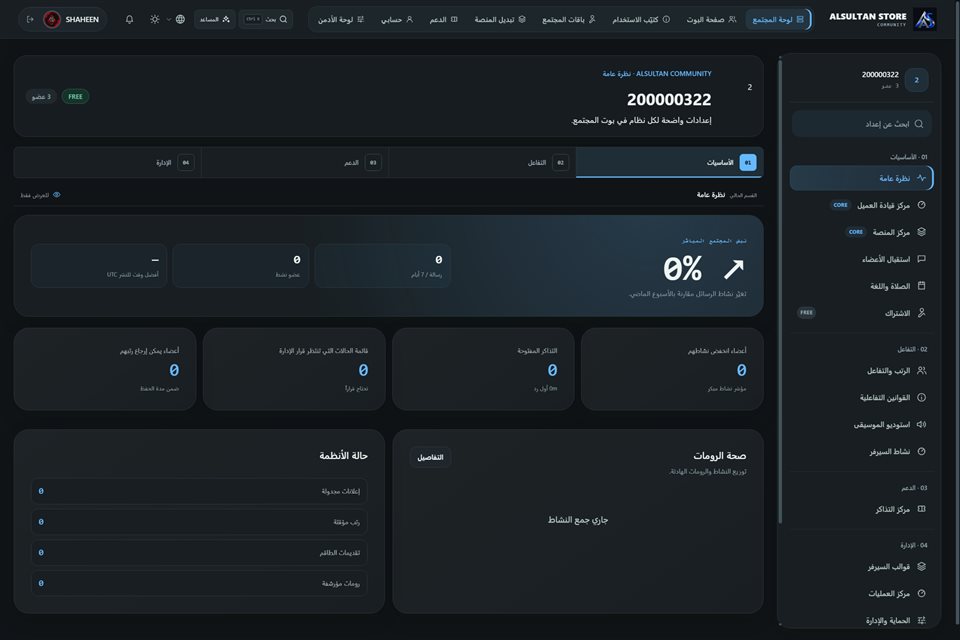Click the الحماية والإدارة sliders icon
This screenshot has height=640, width=960.
[921, 620]
